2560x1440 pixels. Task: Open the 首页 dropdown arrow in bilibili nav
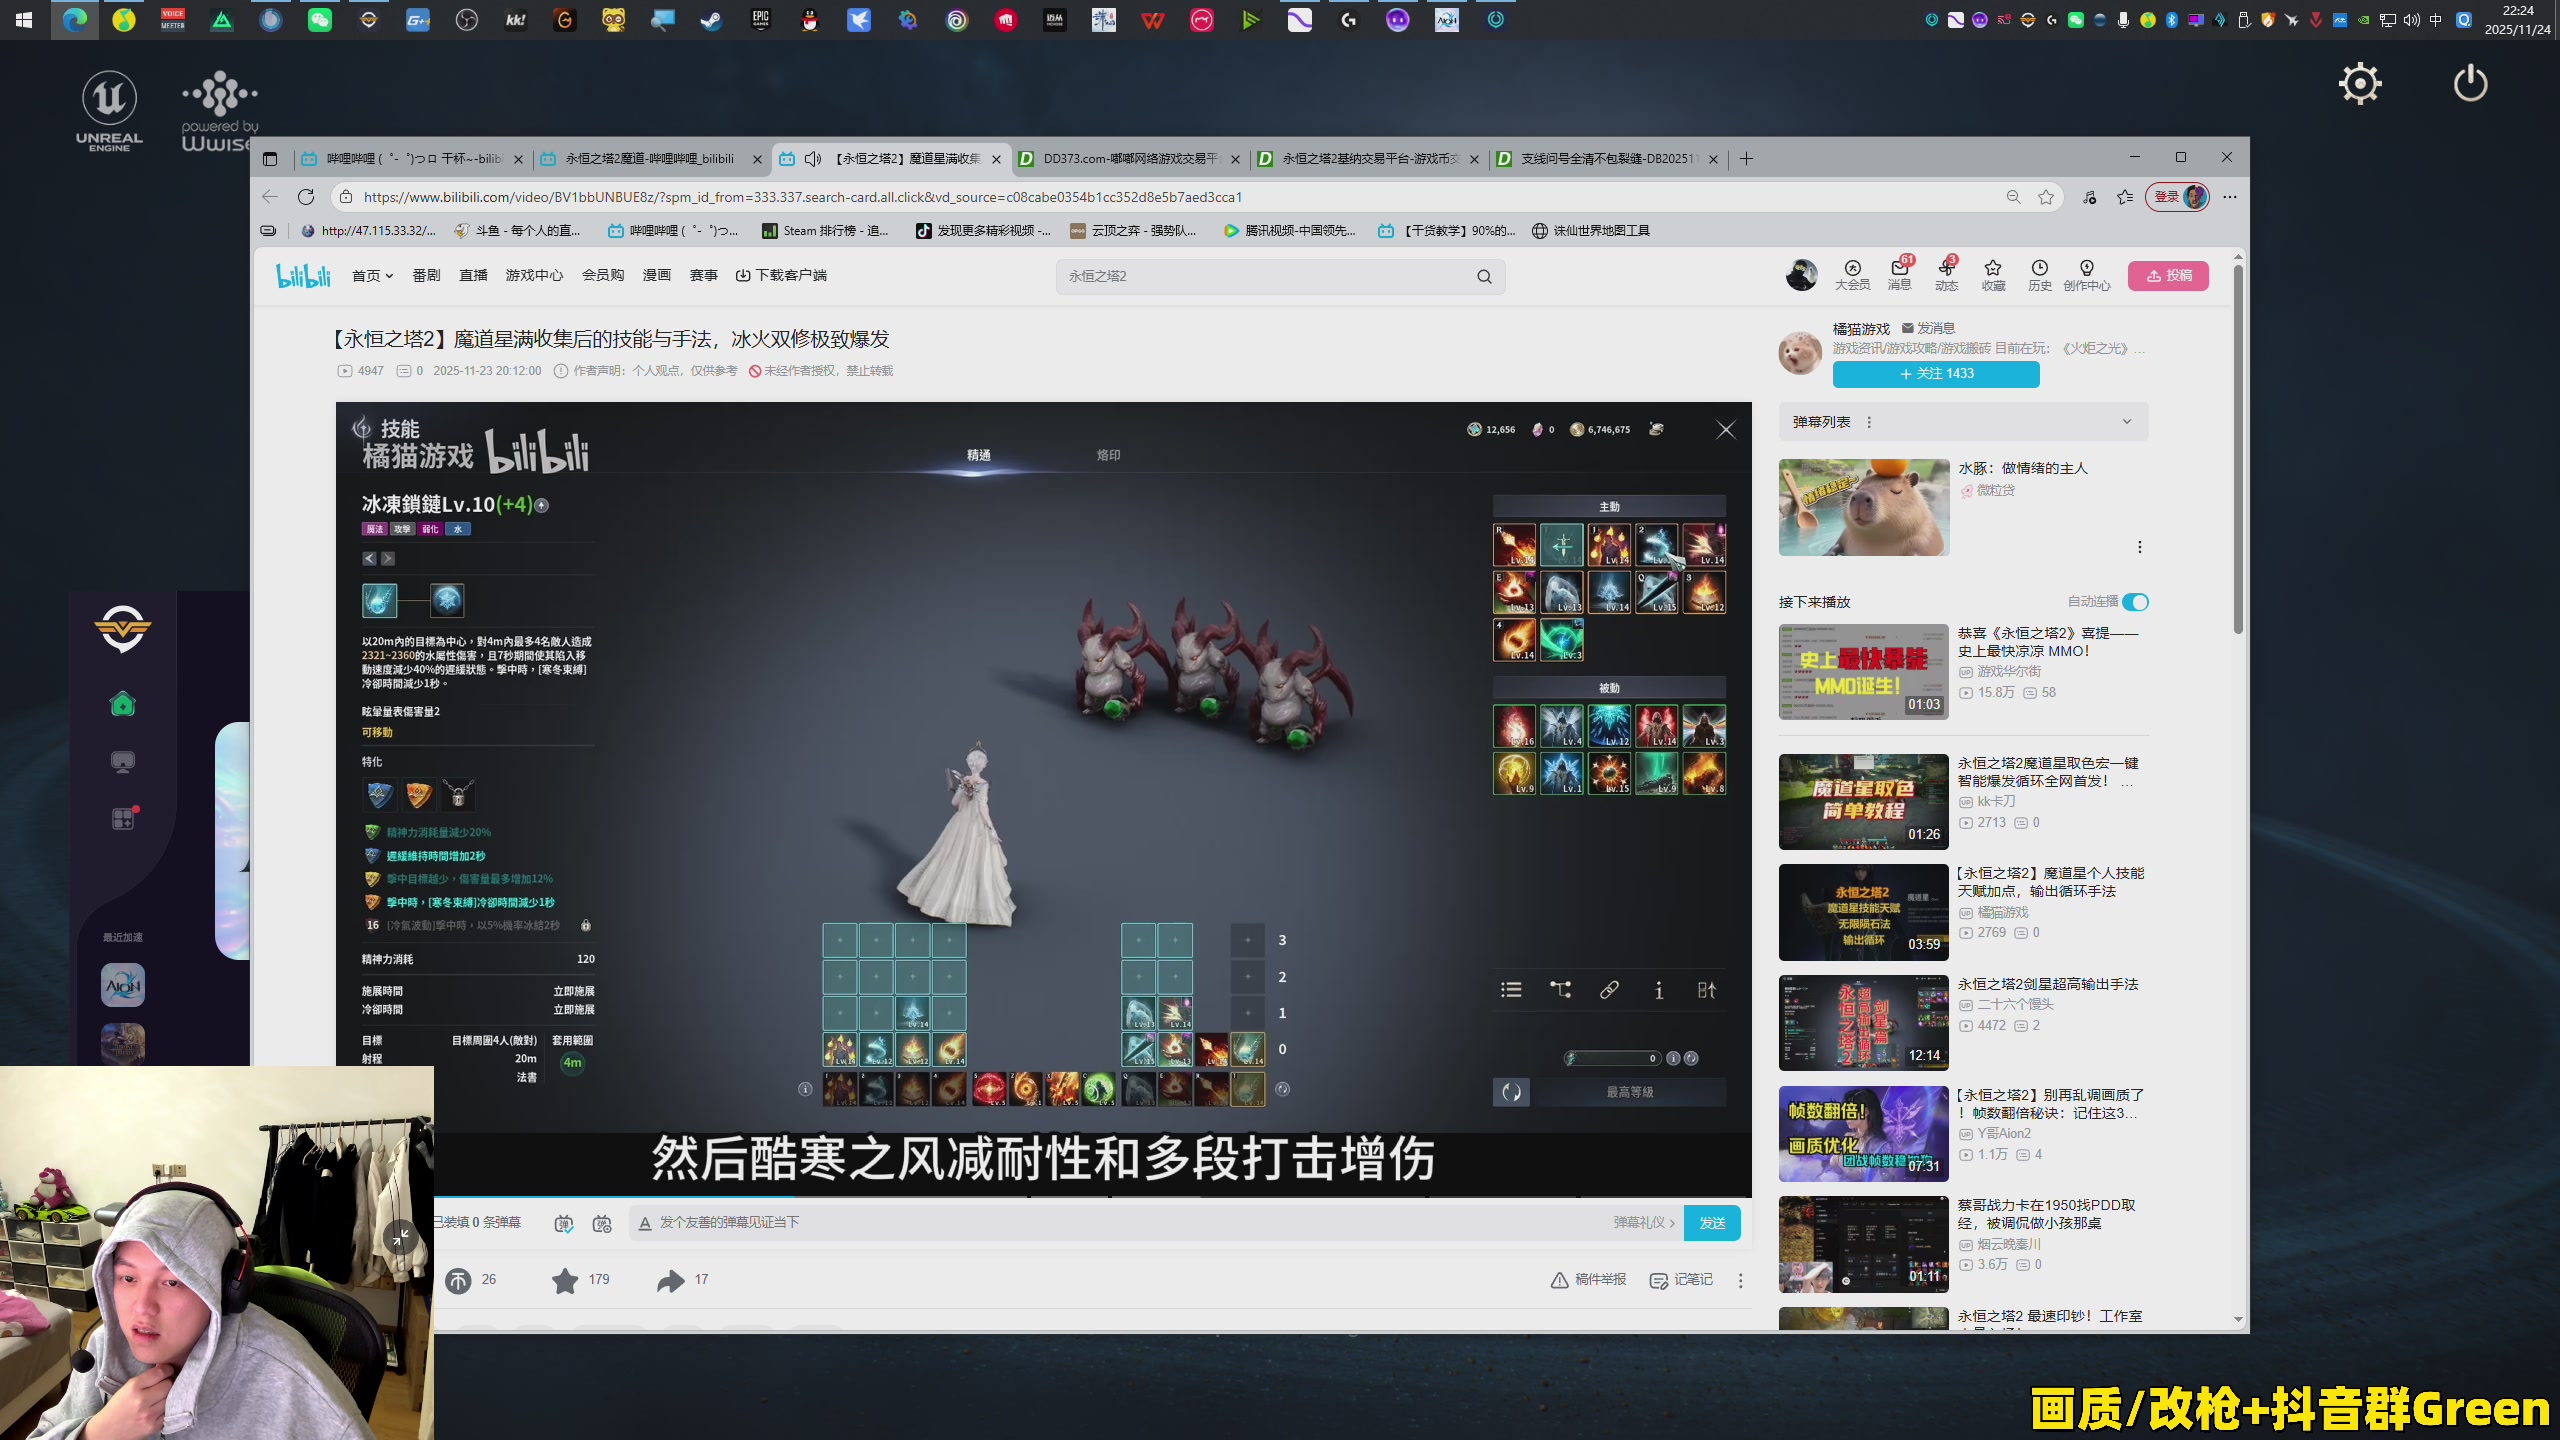point(390,276)
